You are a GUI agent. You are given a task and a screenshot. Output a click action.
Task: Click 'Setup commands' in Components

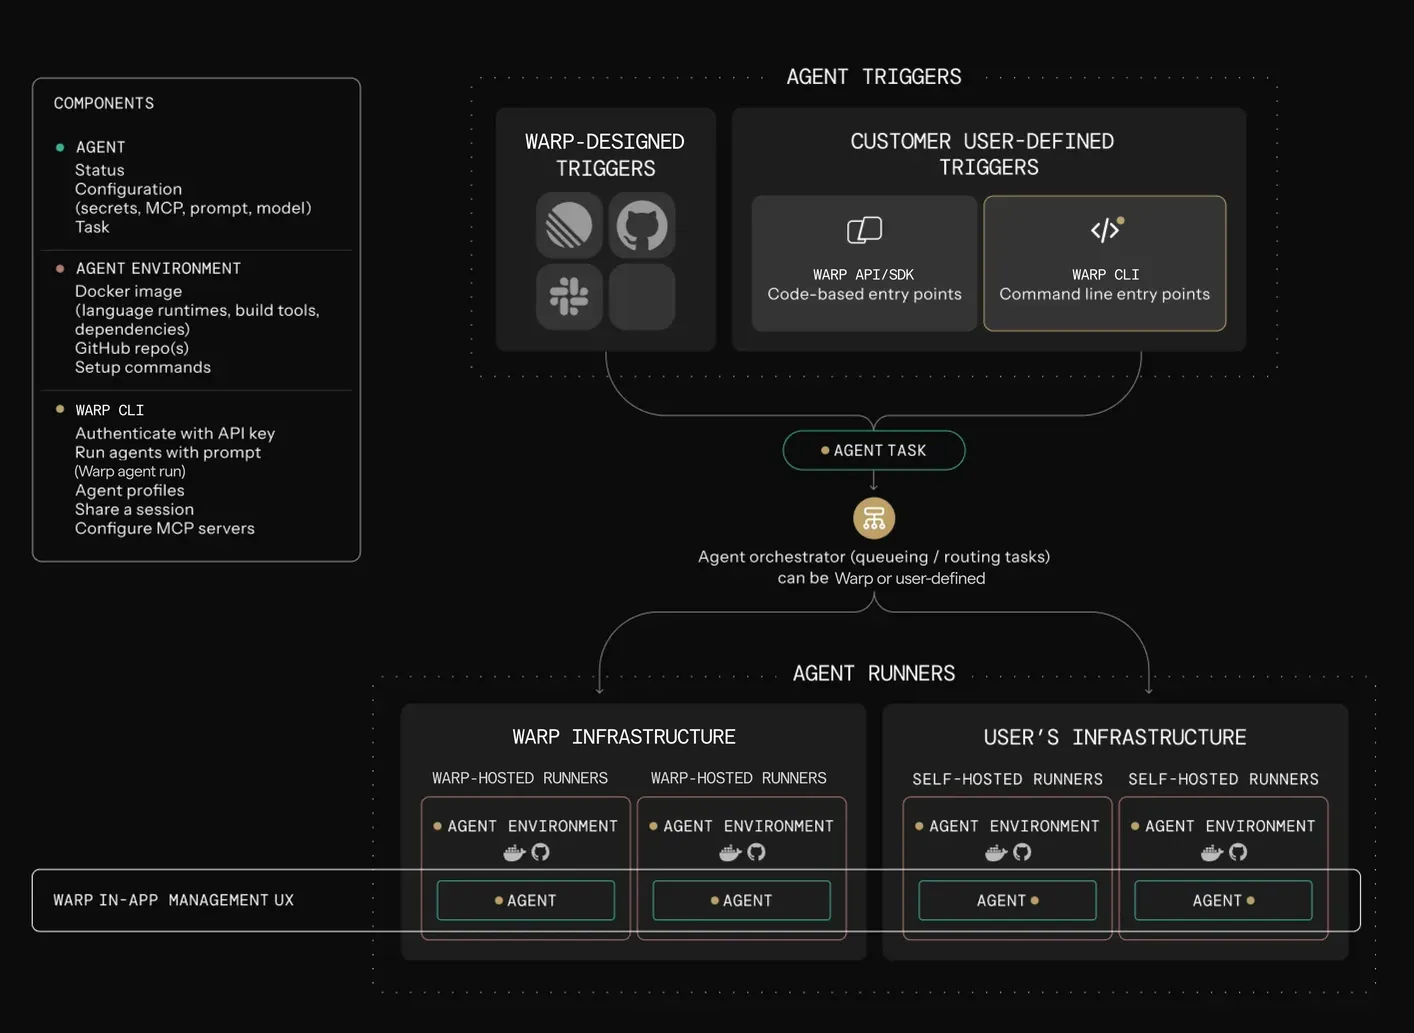[x=143, y=367]
